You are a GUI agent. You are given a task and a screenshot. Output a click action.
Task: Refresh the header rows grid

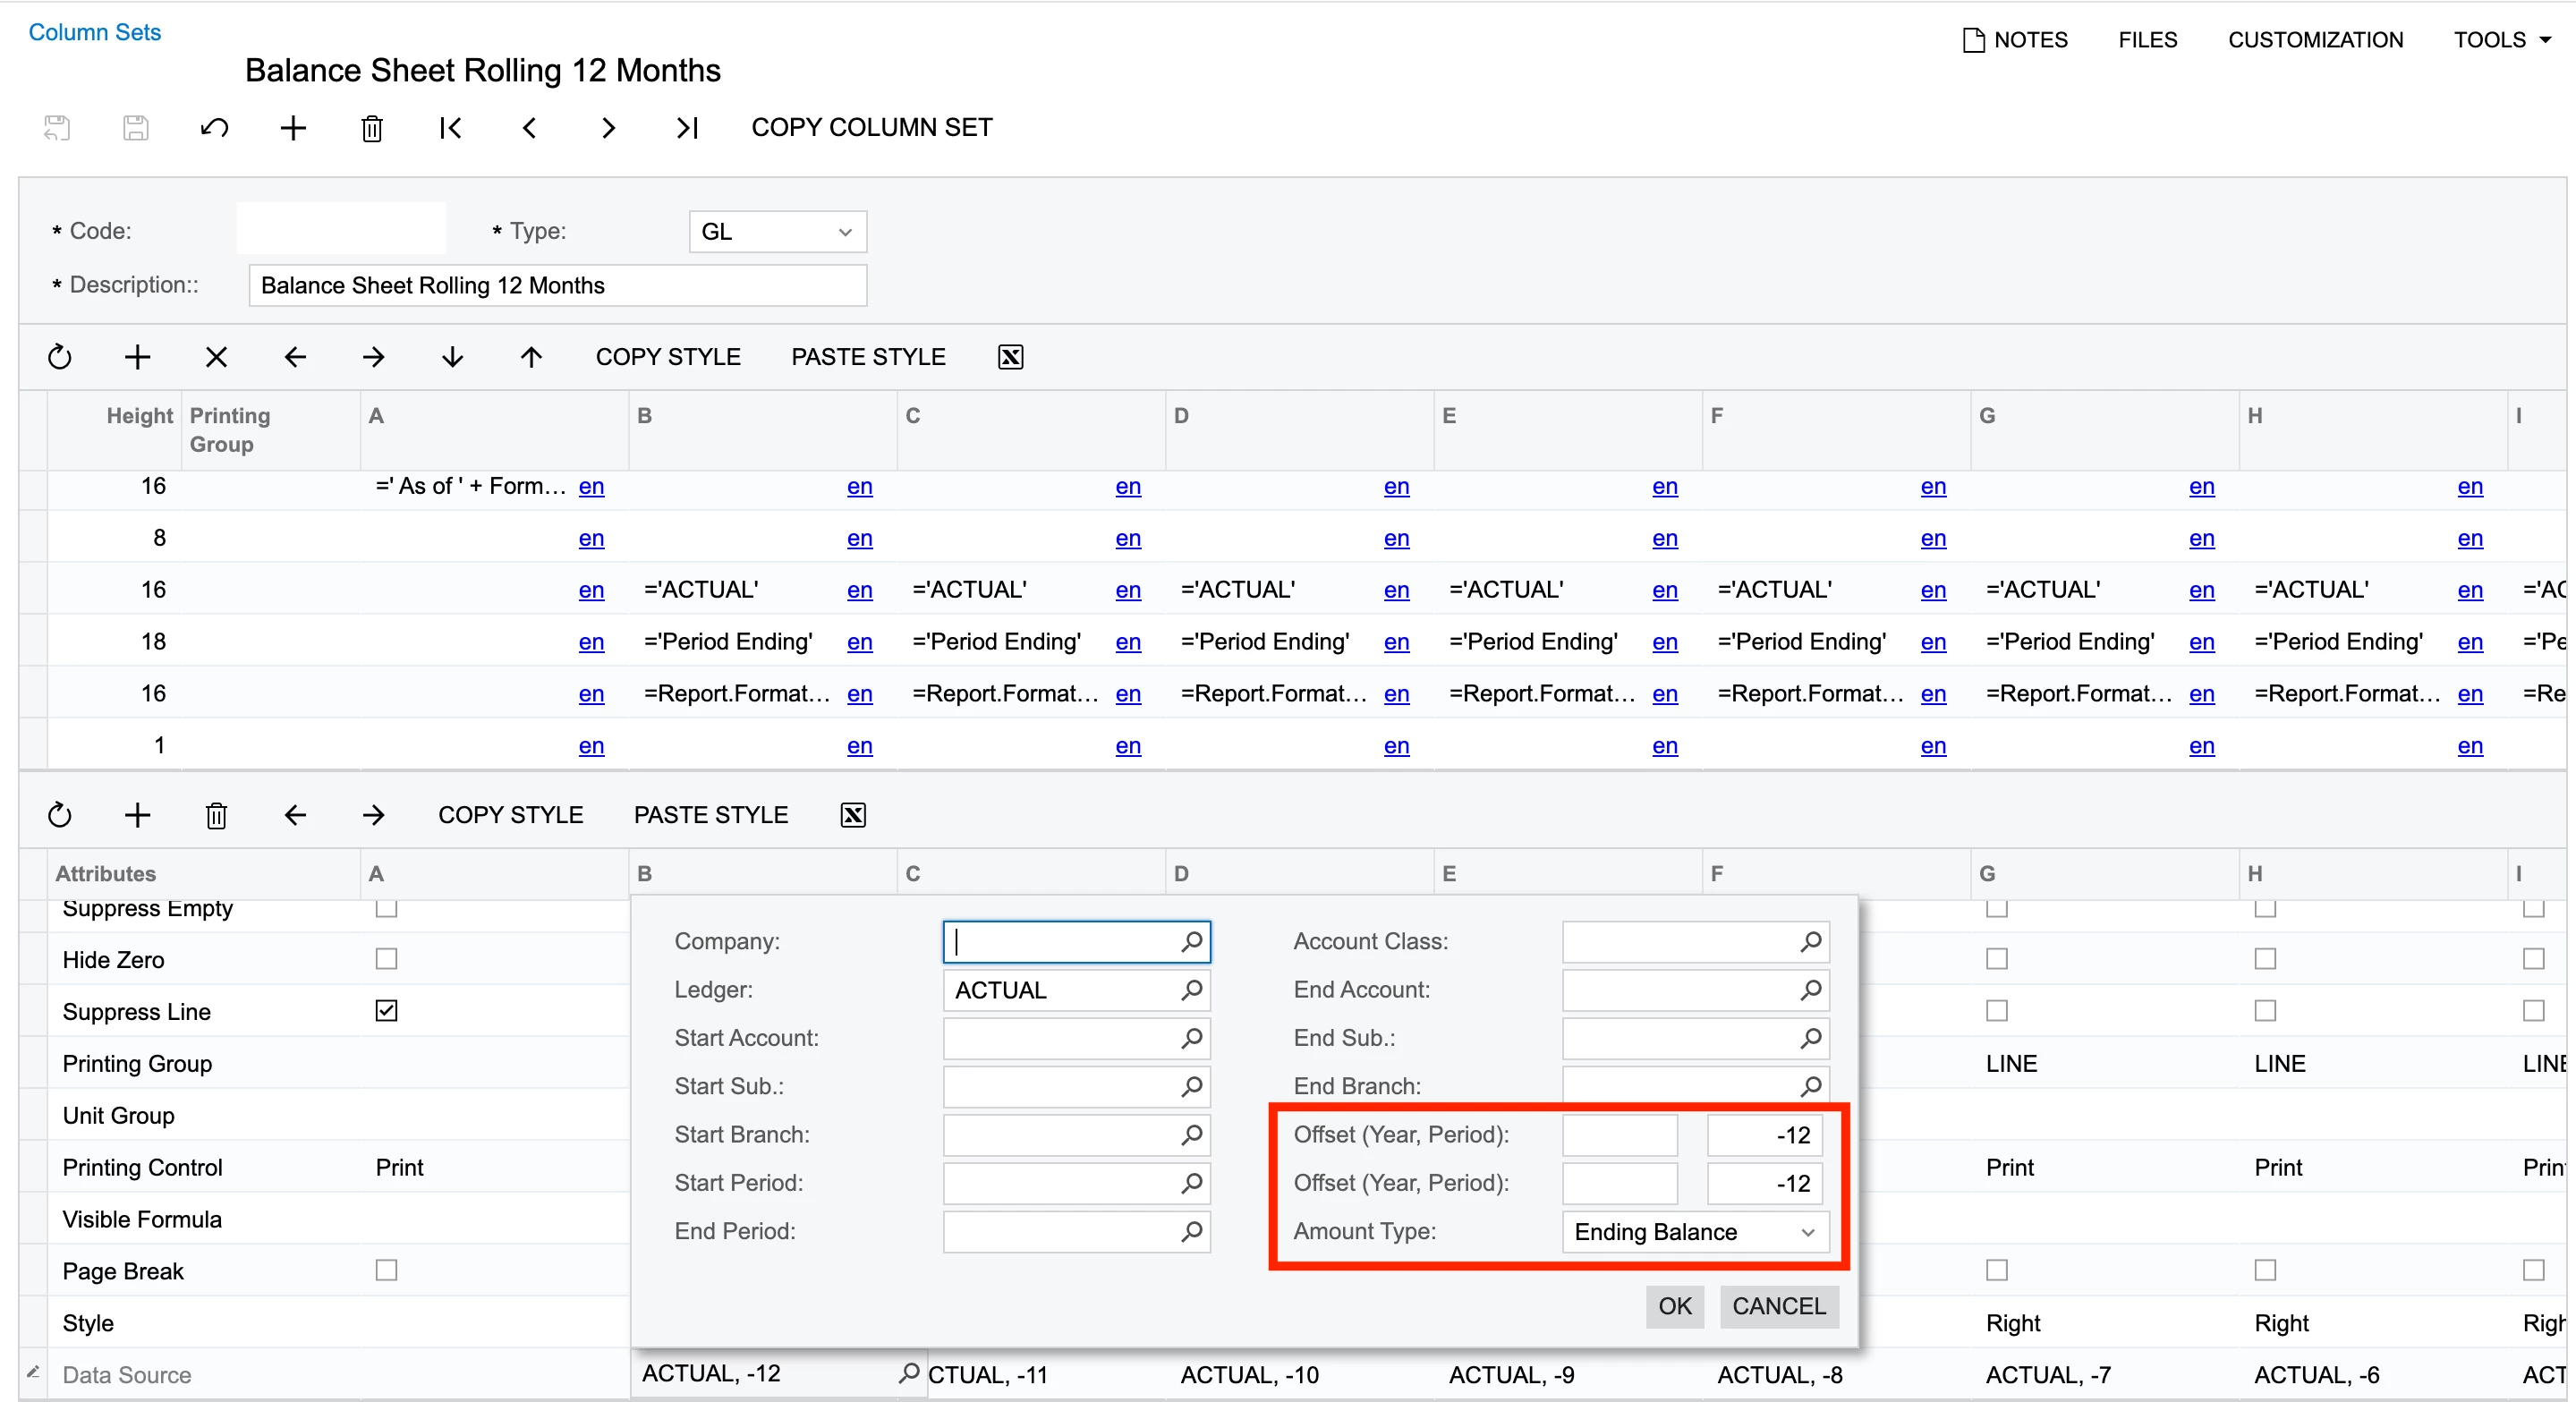tap(60, 357)
